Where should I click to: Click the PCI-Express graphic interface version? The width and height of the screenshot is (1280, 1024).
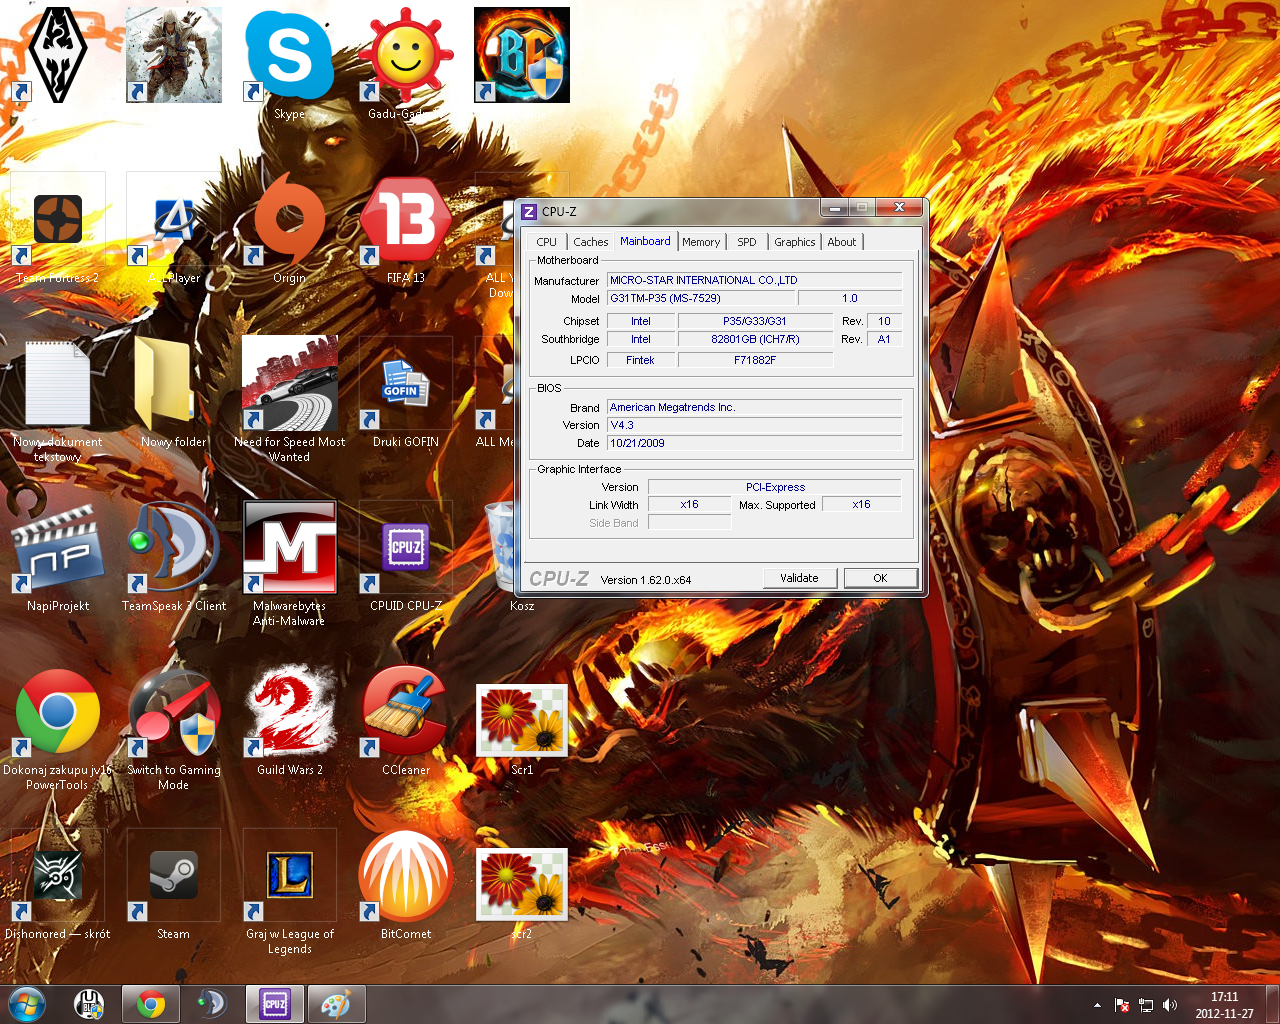[775, 487]
